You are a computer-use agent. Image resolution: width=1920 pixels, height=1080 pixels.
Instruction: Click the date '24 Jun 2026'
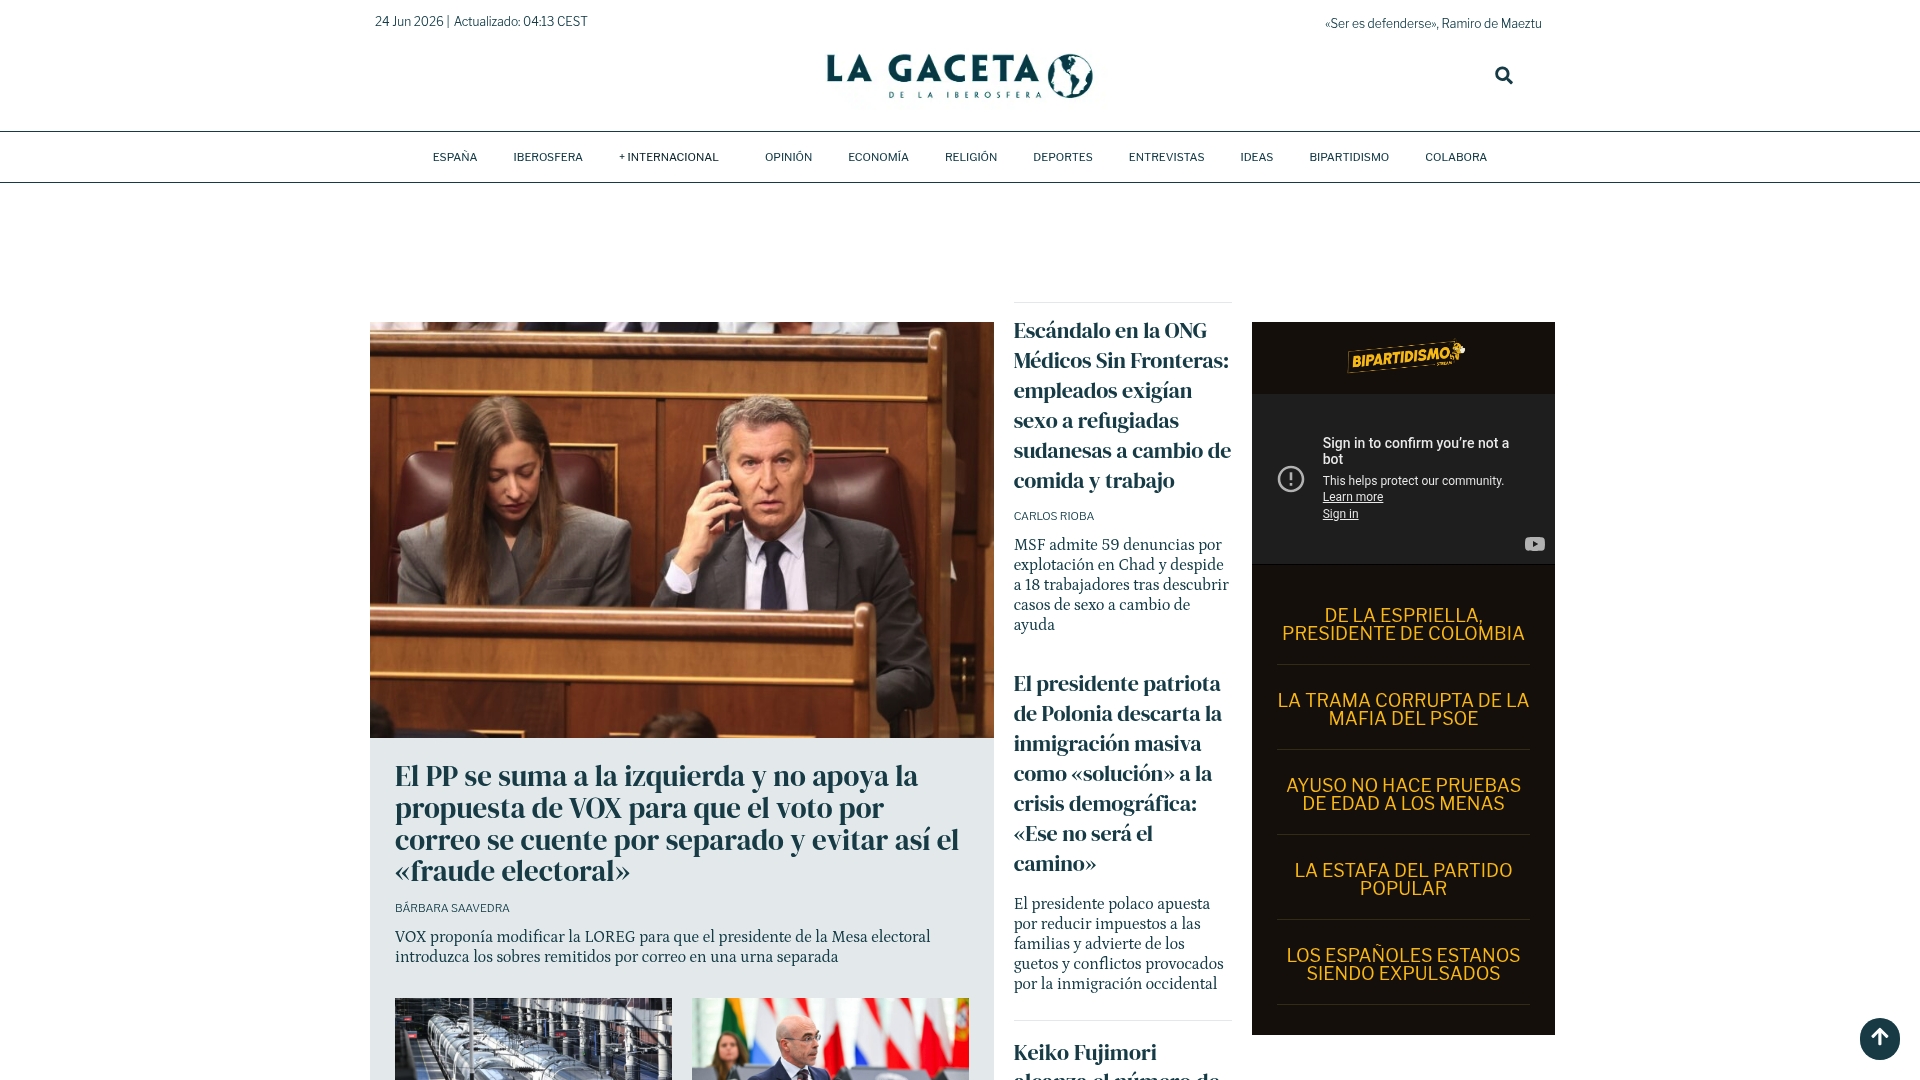click(x=409, y=21)
